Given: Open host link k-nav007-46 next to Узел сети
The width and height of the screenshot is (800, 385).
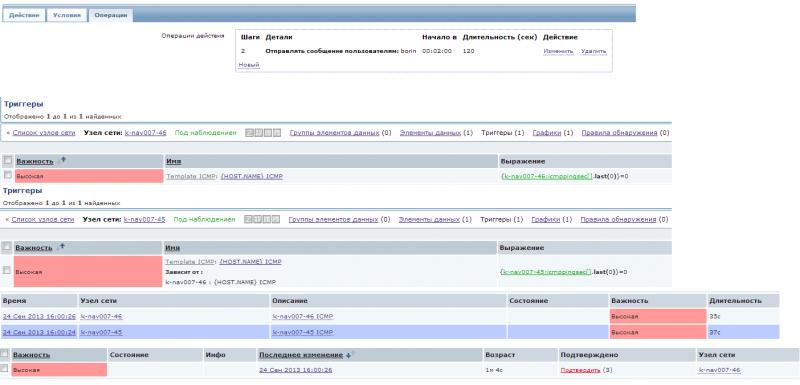Looking at the screenshot, I should click(x=145, y=133).
